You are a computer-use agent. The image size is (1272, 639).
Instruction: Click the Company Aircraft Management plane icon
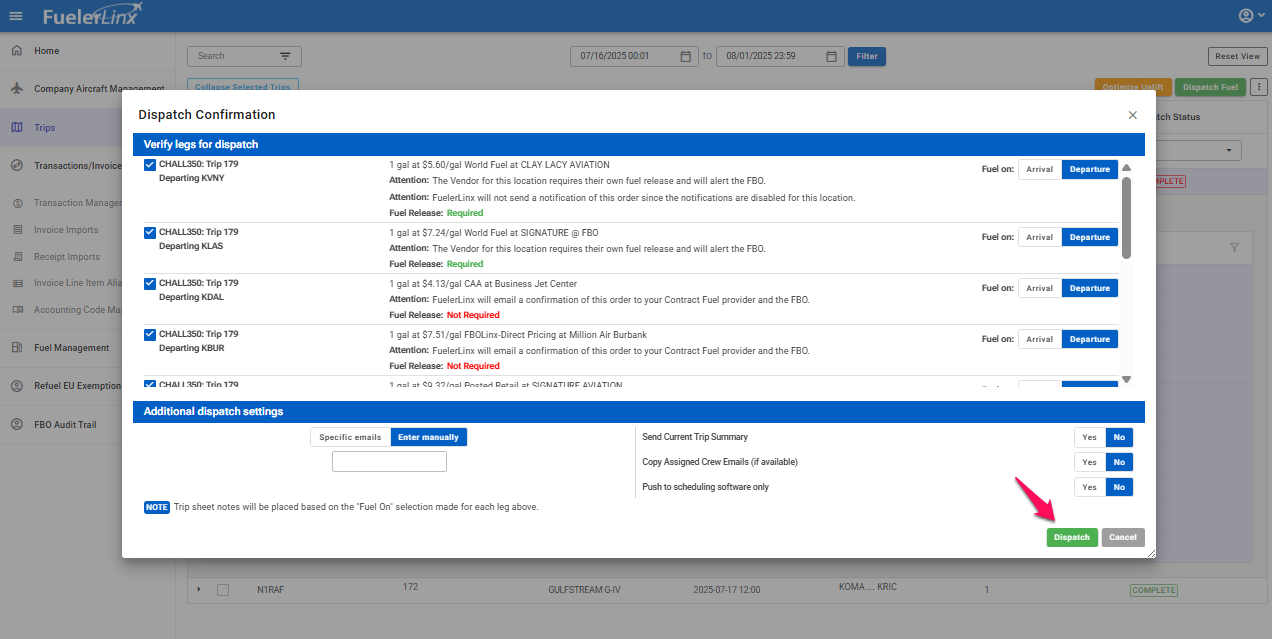click(x=17, y=89)
